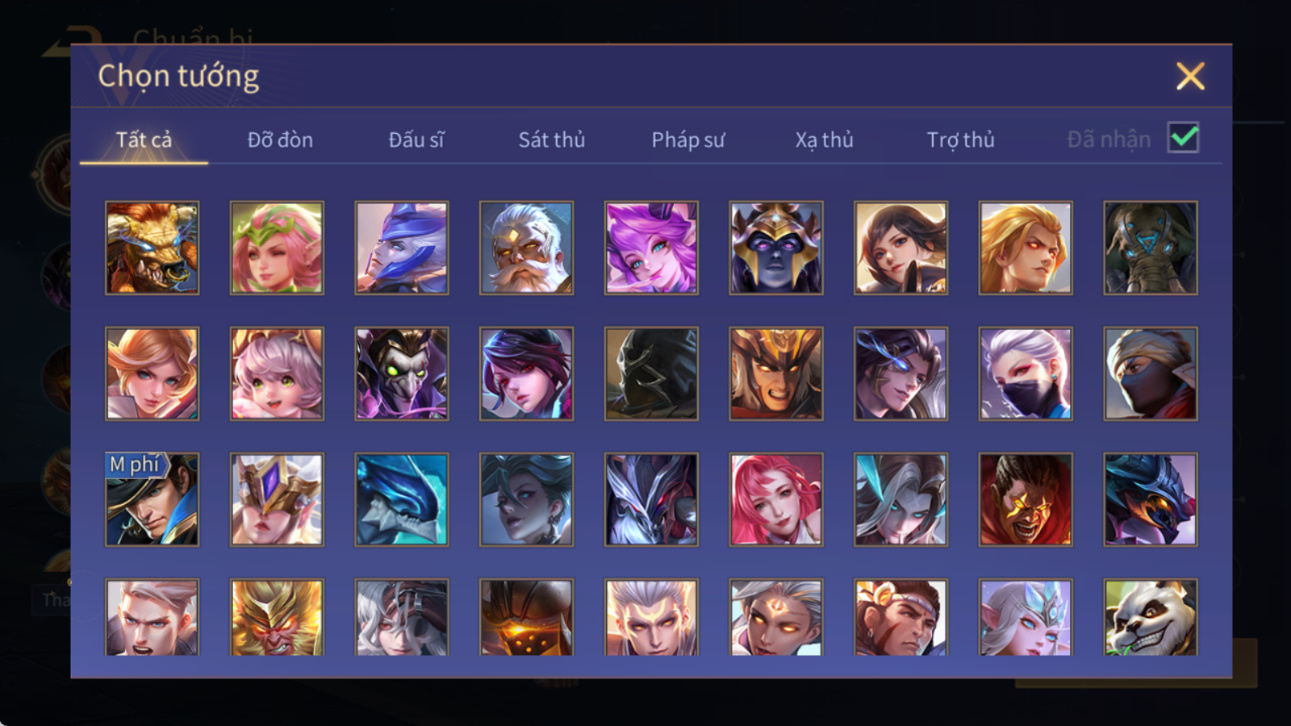Switch to the Đỡ đòn tab
This screenshot has height=726, width=1291.
pyautogui.click(x=280, y=140)
